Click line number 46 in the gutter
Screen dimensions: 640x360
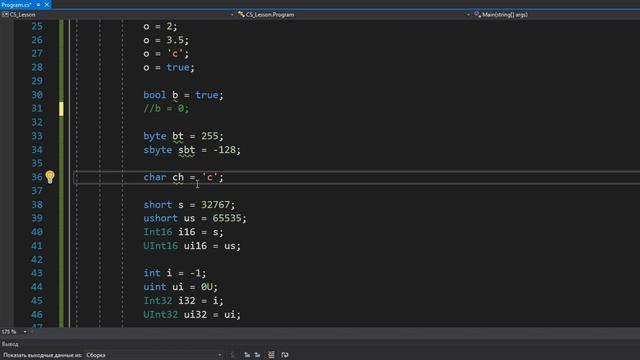point(37,315)
